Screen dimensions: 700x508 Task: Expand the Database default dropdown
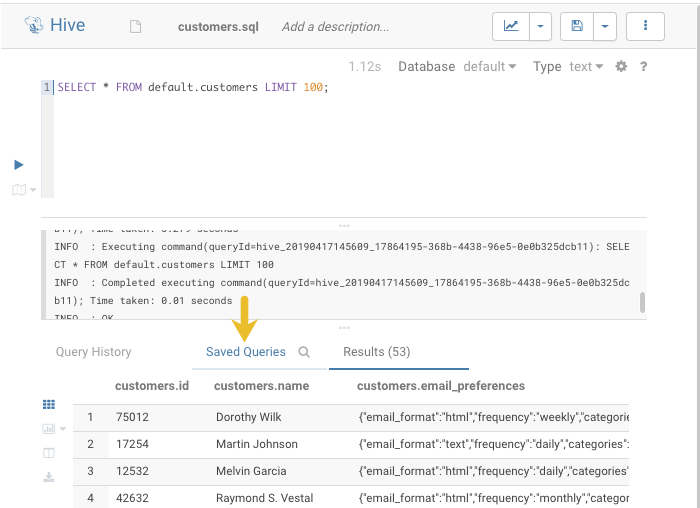click(x=489, y=67)
